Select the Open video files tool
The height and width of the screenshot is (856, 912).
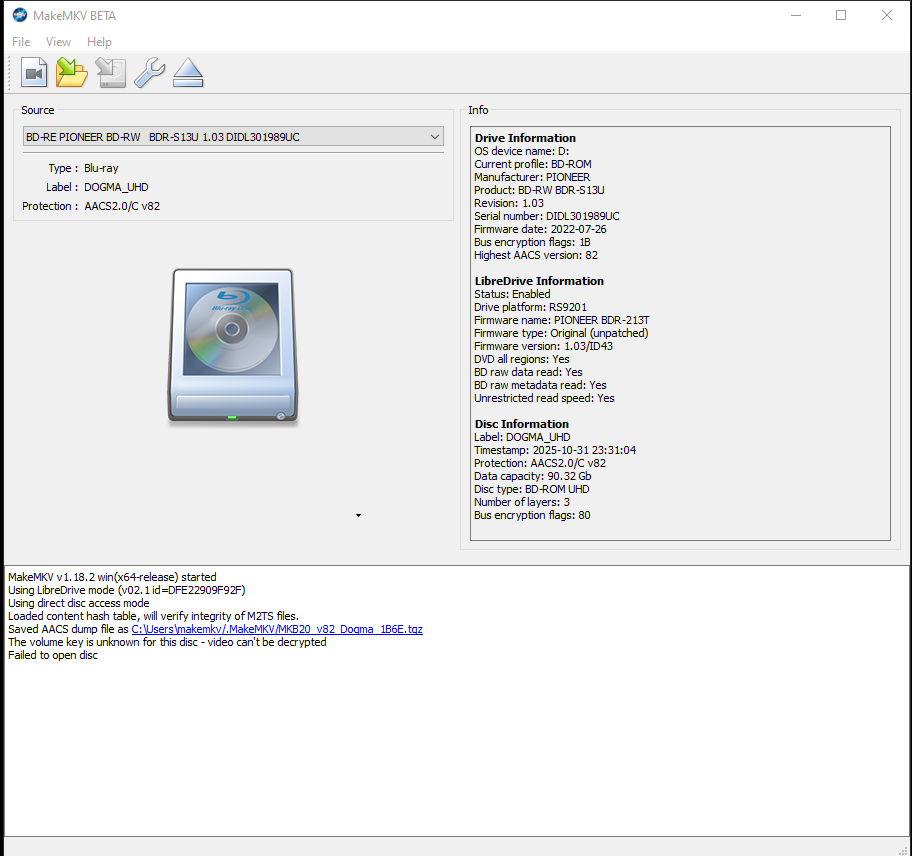tap(33, 71)
